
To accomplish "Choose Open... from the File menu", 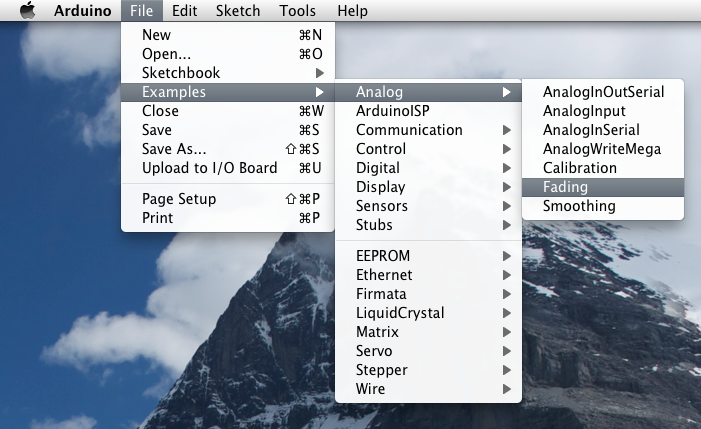I will pyautogui.click(x=228, y=54).
